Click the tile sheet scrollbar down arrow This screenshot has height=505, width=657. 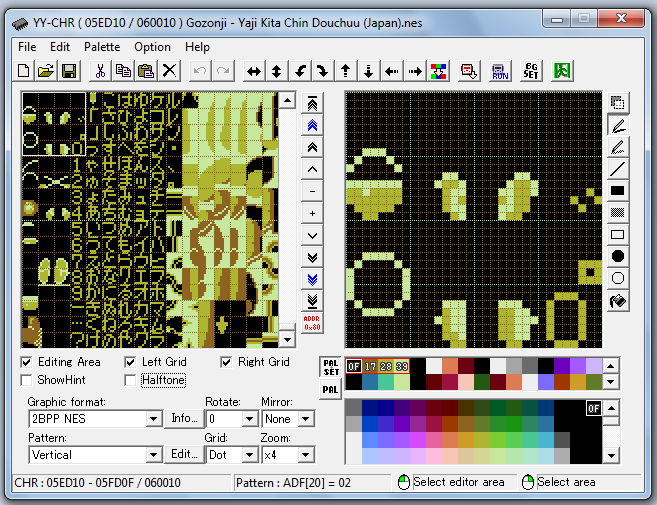pyautogui.click(x=287, y=339)
